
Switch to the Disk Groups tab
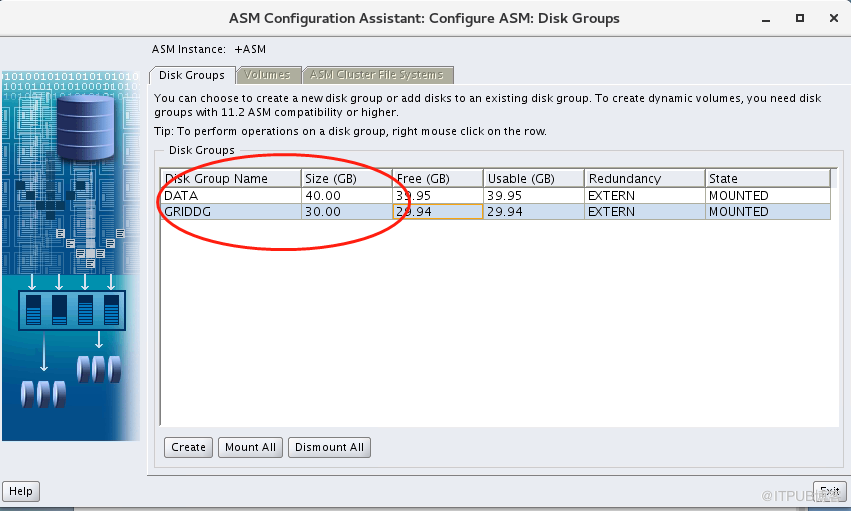[x=192, y=75]
